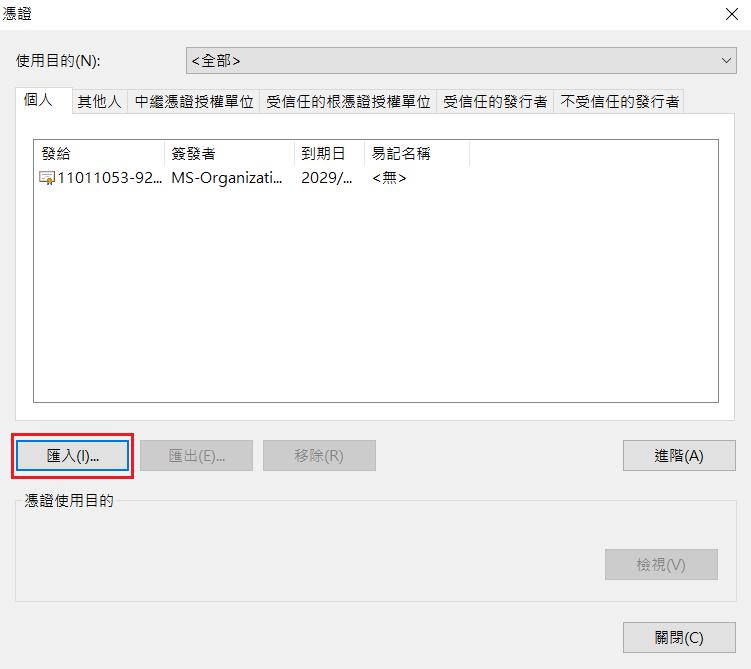Sort by the 易記名稱 column header
751x669 pixels.
[x=417, y=154]
